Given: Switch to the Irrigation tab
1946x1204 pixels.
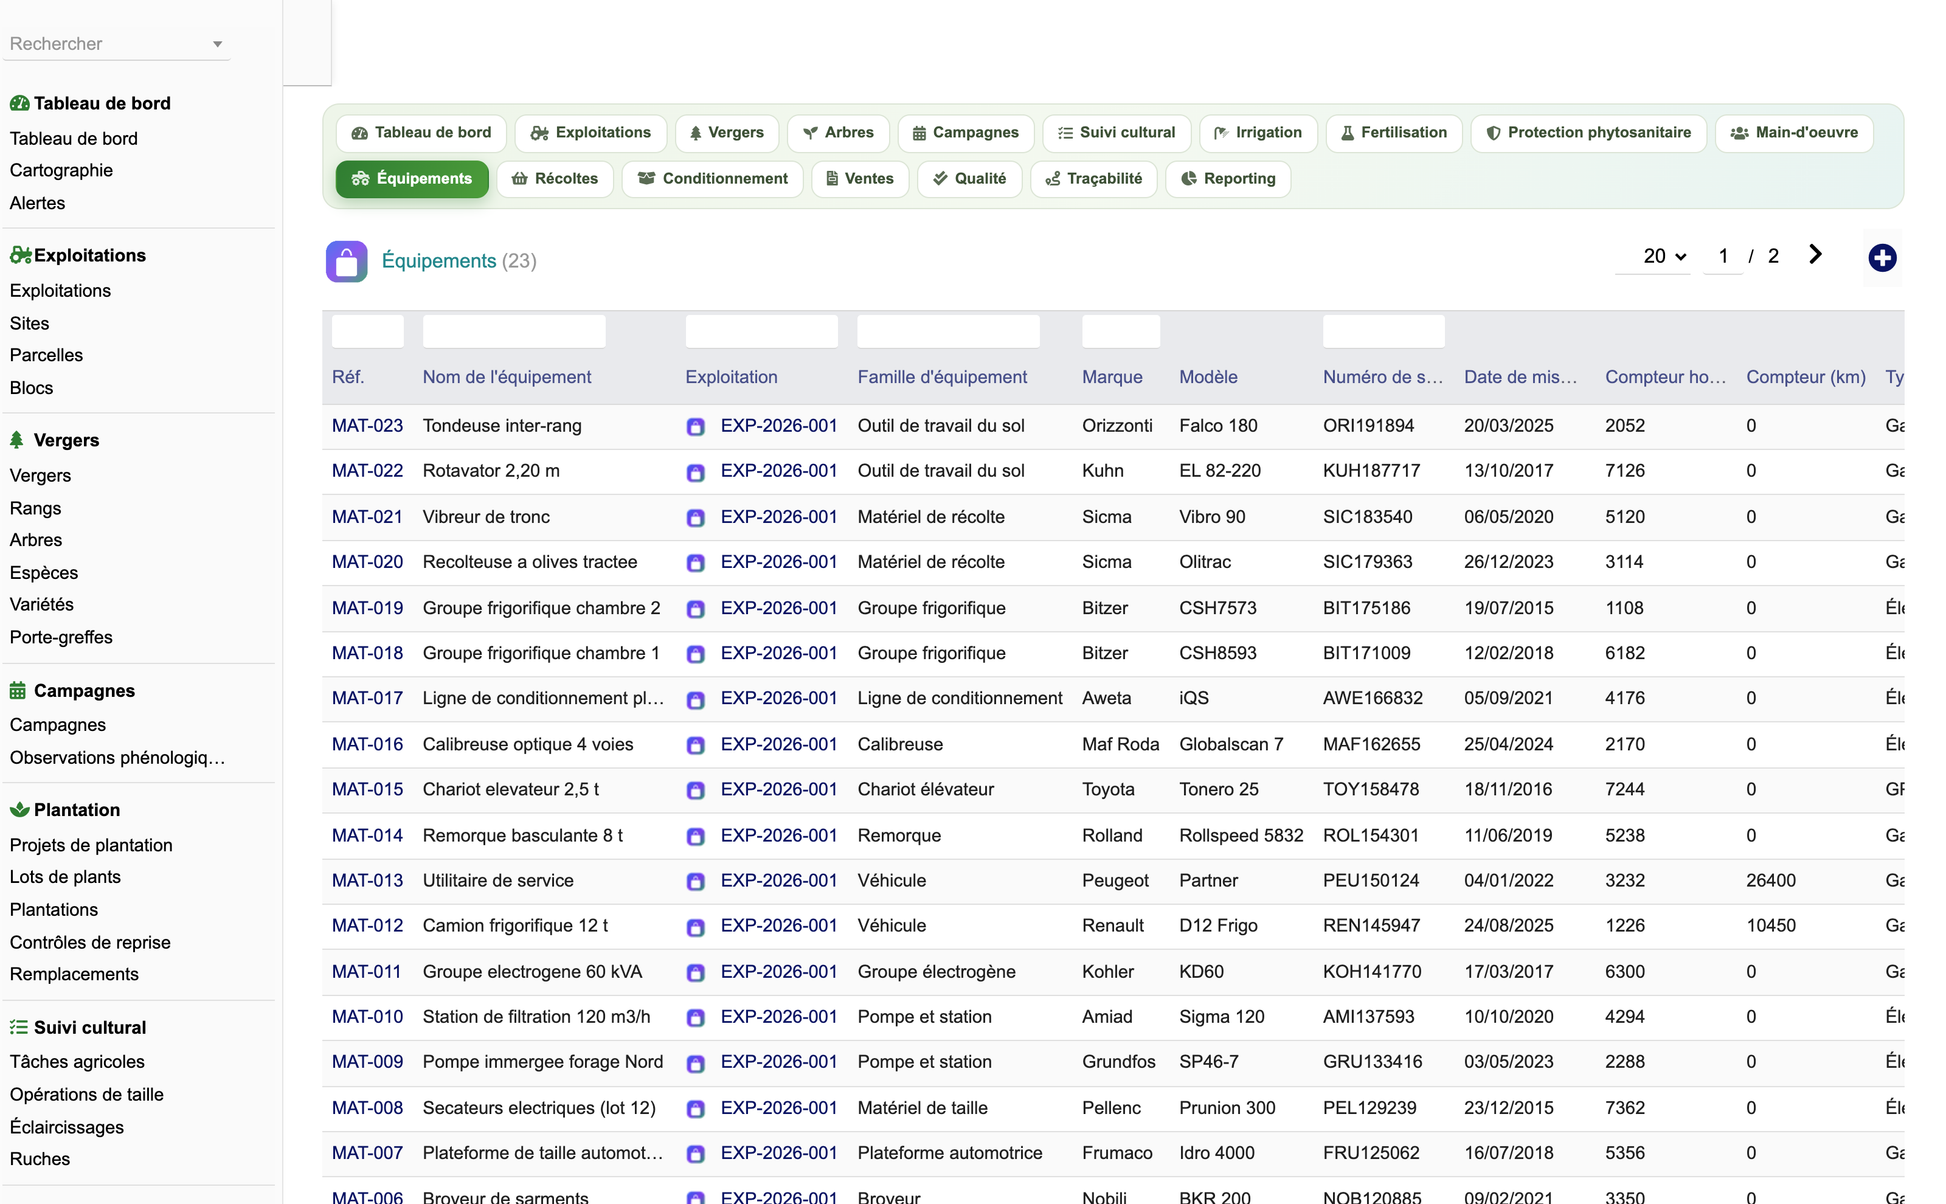Looking at the screenshot, I should click(1258, 133).
